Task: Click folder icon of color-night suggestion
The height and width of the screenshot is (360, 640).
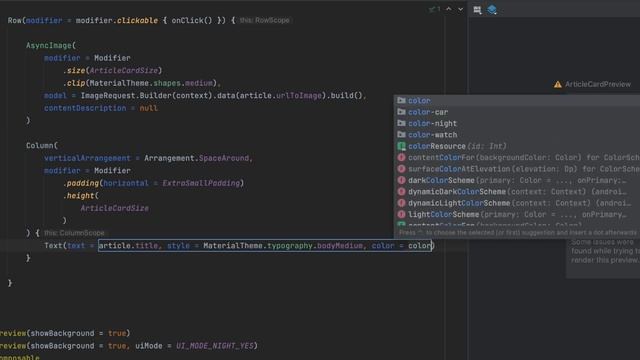Action: tap(401, 123)
